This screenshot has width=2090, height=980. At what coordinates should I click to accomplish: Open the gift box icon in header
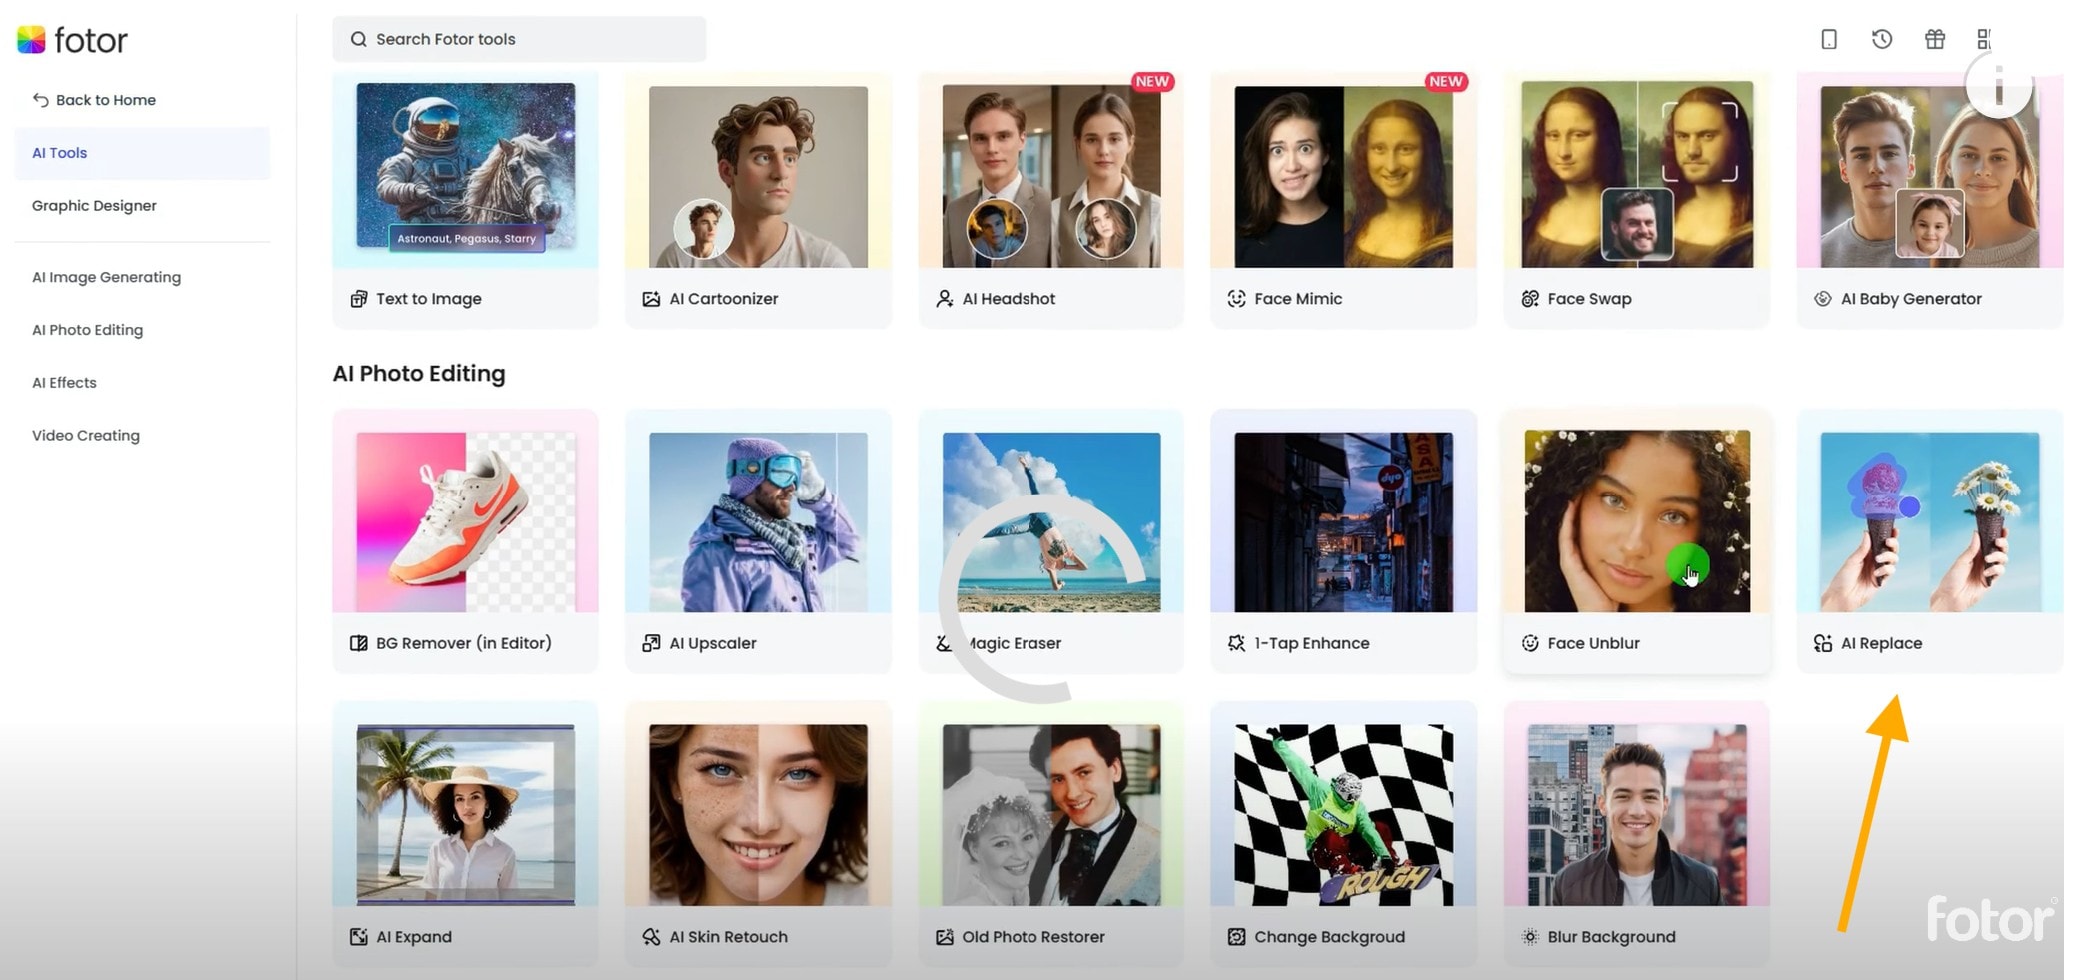(1934, 39)
